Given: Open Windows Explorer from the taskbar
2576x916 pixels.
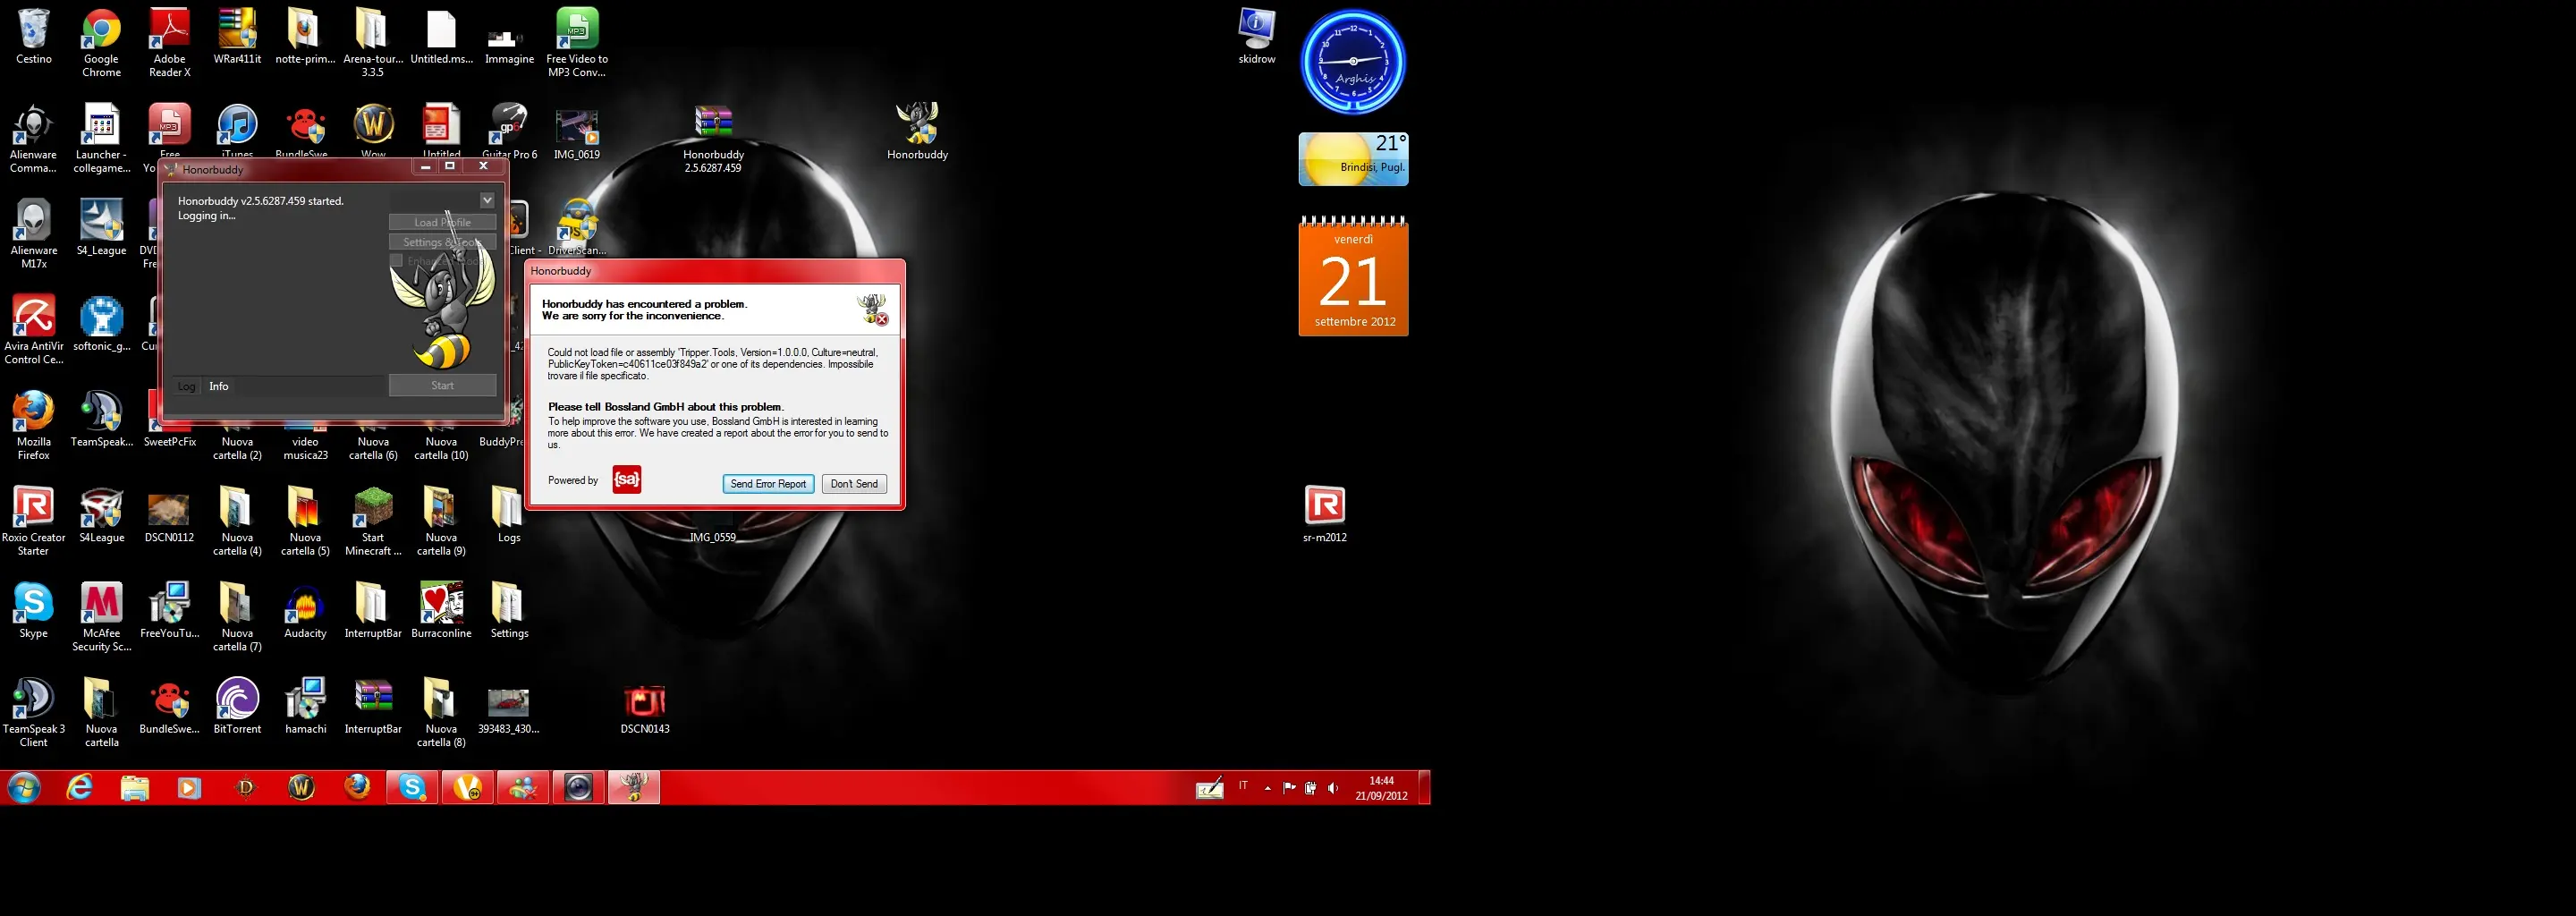Looking at the screenshot, I should point(134,788).
